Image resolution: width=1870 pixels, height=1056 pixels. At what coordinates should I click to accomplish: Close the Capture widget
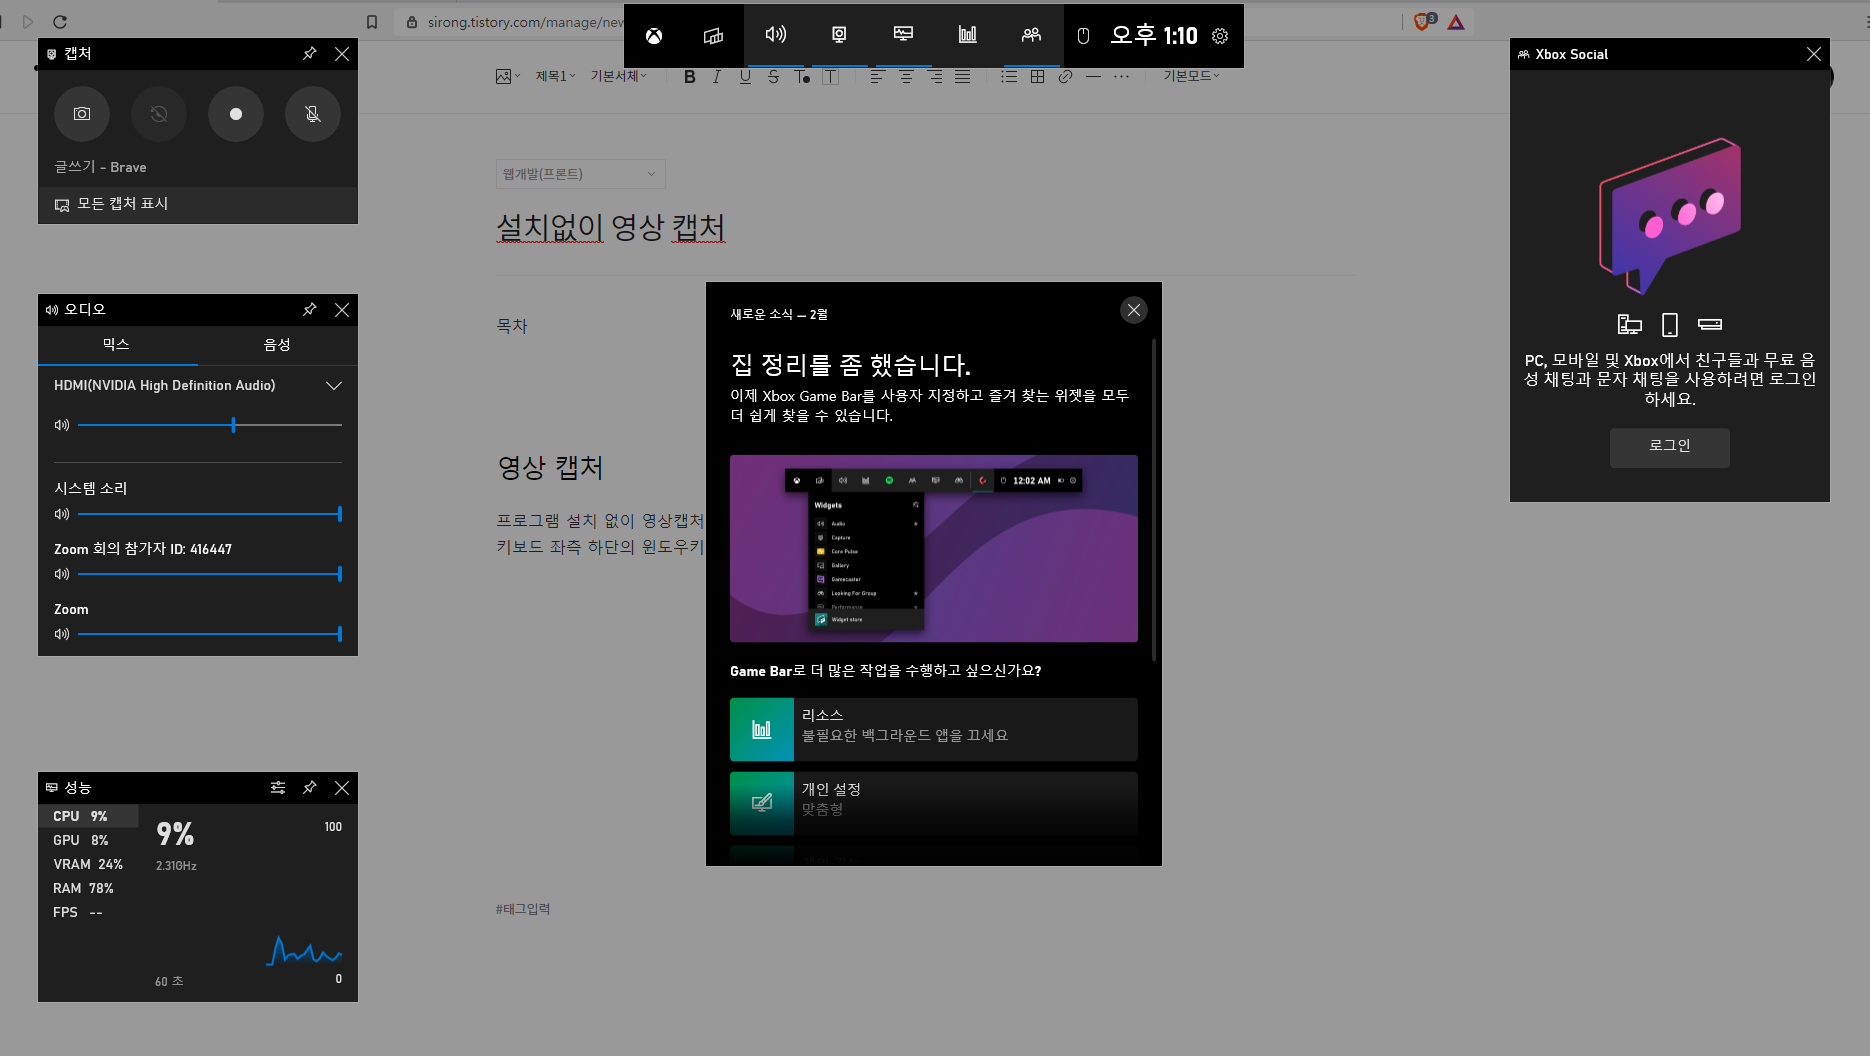(342, 54)
